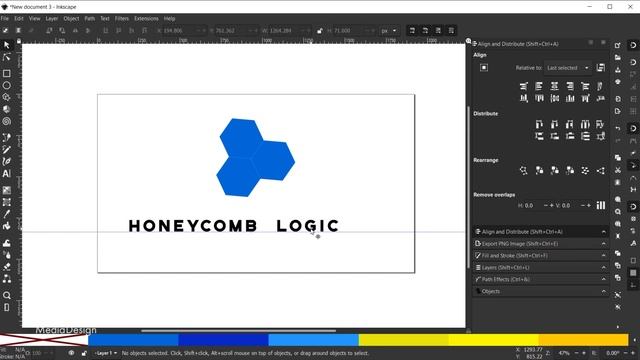Image resolution: width=640 pixels, height=360 pixels.
Task: Toggle 'treat selection as group' button
Action: click(x=601, y=68)
